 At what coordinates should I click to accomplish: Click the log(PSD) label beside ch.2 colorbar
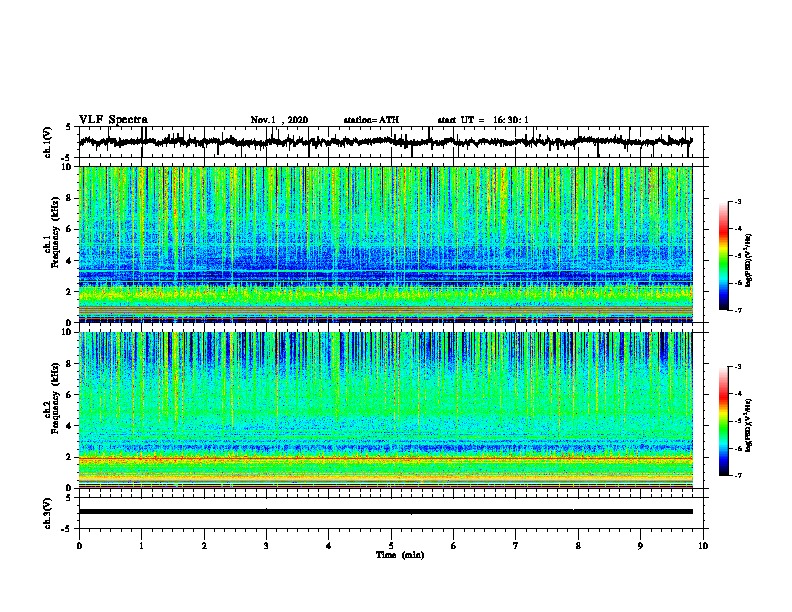749,425
